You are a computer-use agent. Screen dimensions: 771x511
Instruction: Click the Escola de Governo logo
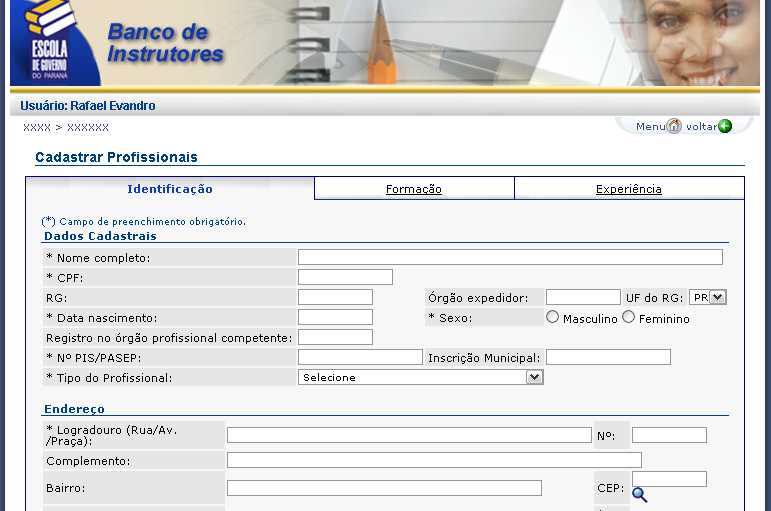point(55,42)
